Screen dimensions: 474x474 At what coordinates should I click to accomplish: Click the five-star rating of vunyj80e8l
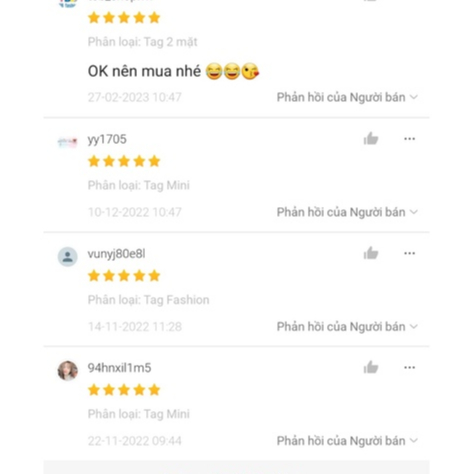click(x=124, y=276)
